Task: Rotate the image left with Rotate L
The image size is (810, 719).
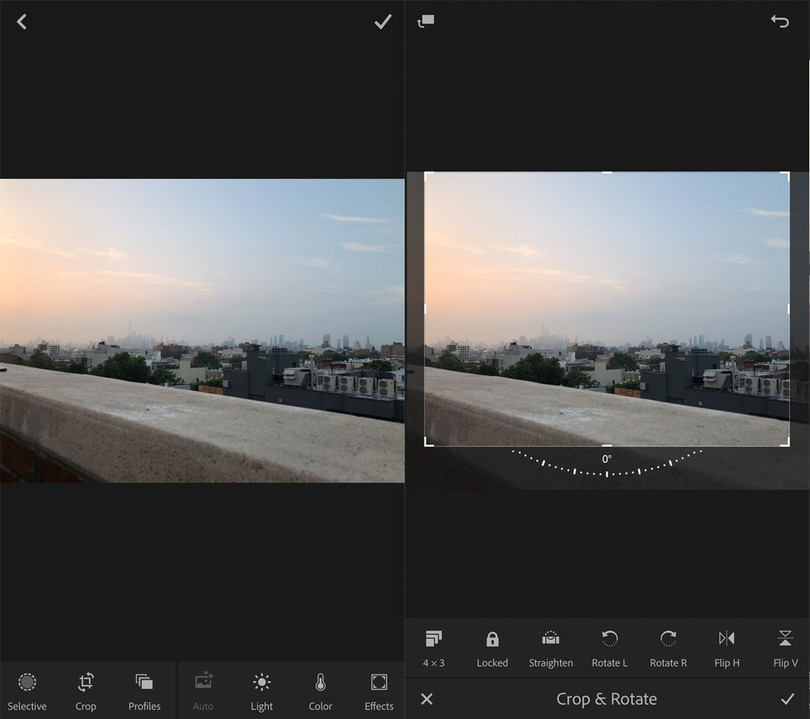Action: pyautogui.click(x=610, y=647)
